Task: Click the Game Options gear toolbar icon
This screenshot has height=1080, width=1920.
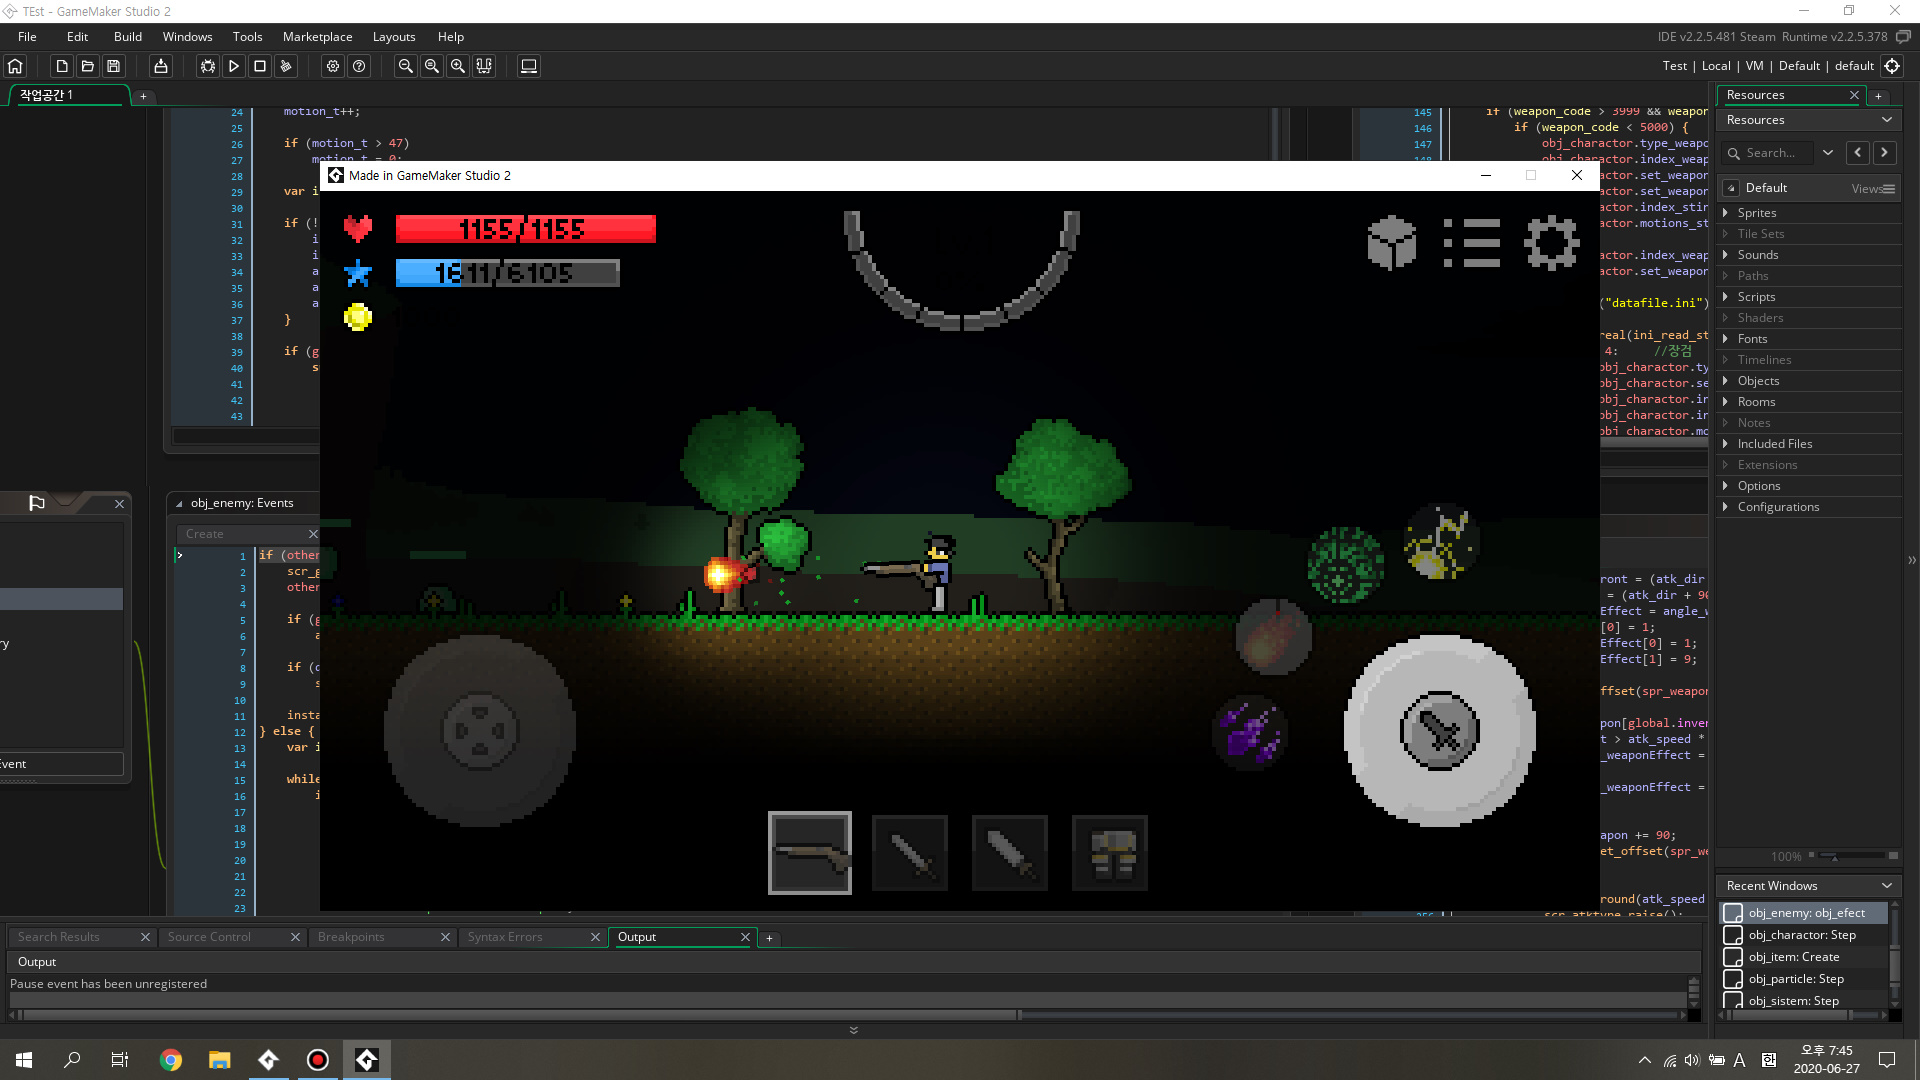Action: [x=333, y=66]
